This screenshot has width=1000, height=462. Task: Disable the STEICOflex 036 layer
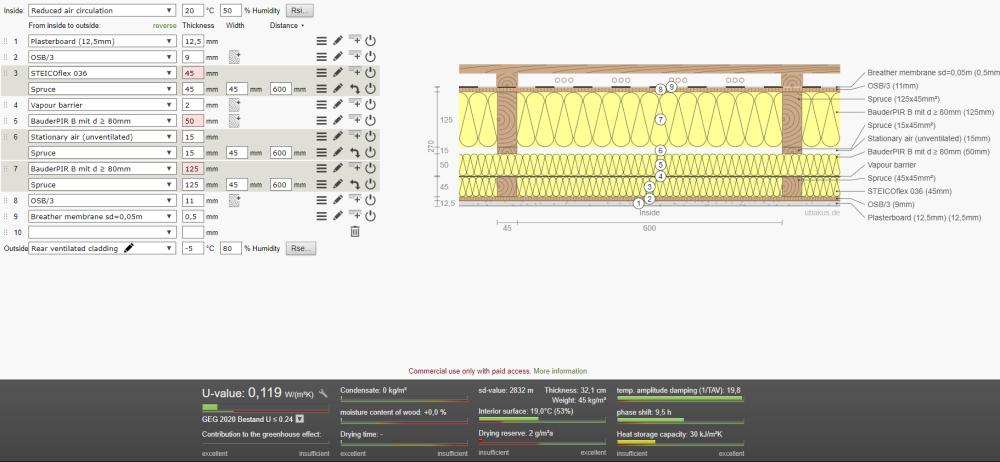(371, 73)
